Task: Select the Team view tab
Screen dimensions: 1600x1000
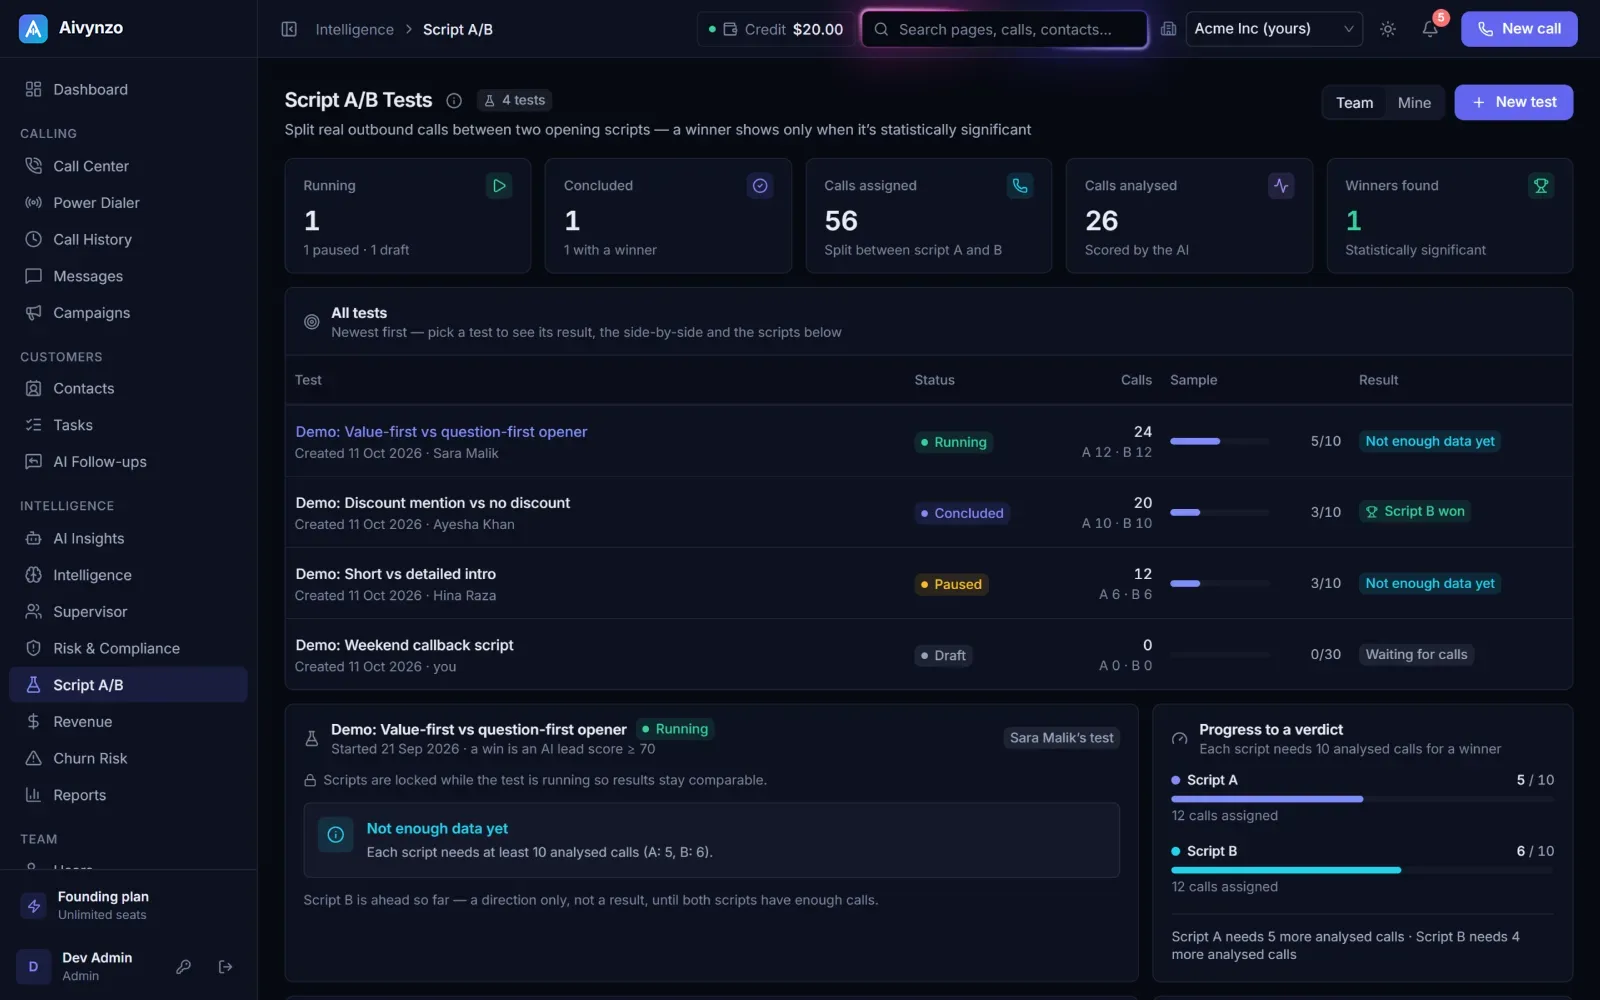Action: pyautogui.click(x=1354, y=102)
